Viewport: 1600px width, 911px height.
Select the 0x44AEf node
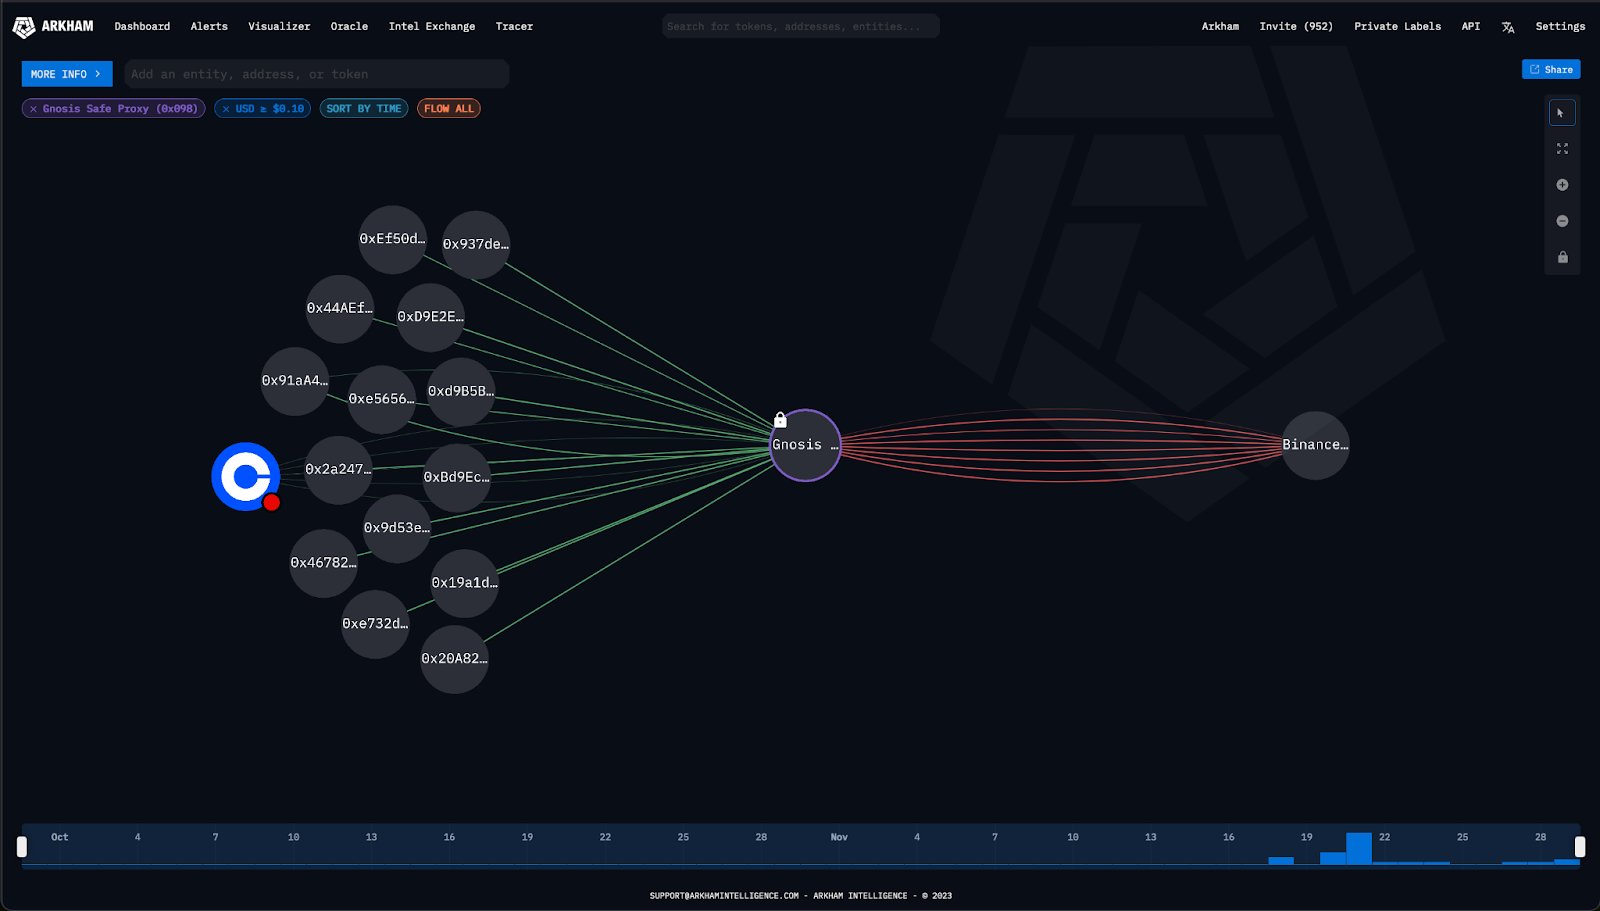pyautogui.click(x=339, y=308)
